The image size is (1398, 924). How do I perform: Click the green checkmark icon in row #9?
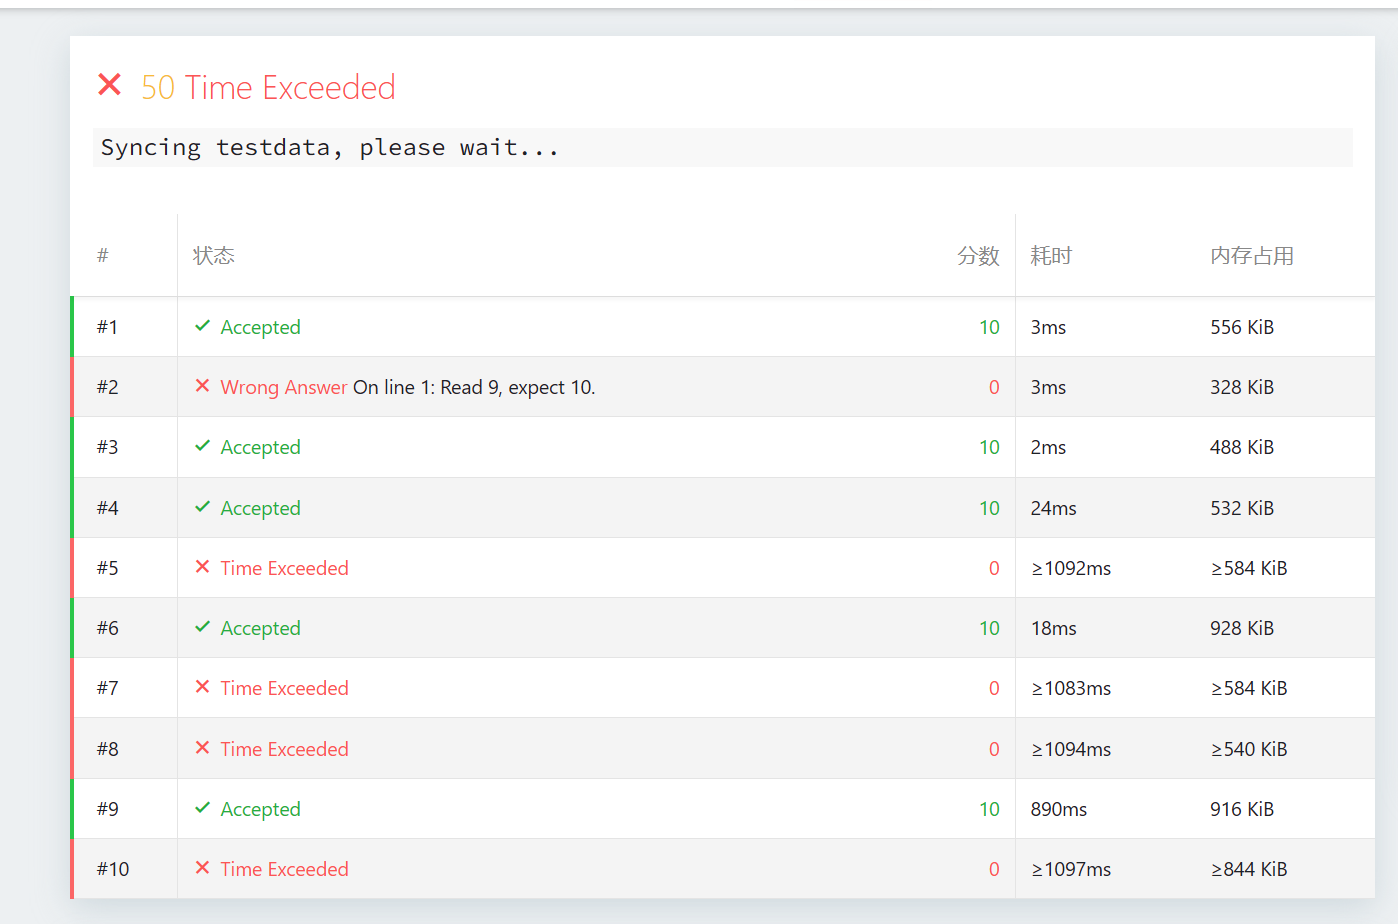(203, 808)
